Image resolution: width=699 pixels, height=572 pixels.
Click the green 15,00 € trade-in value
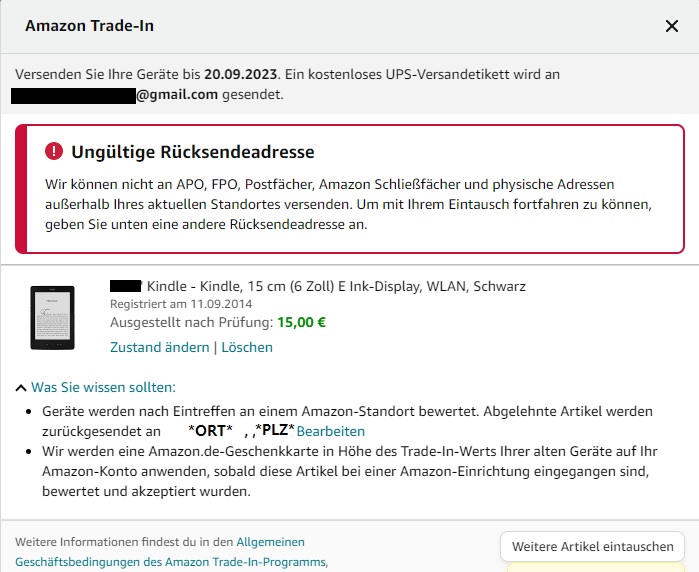tap(301, 322)
